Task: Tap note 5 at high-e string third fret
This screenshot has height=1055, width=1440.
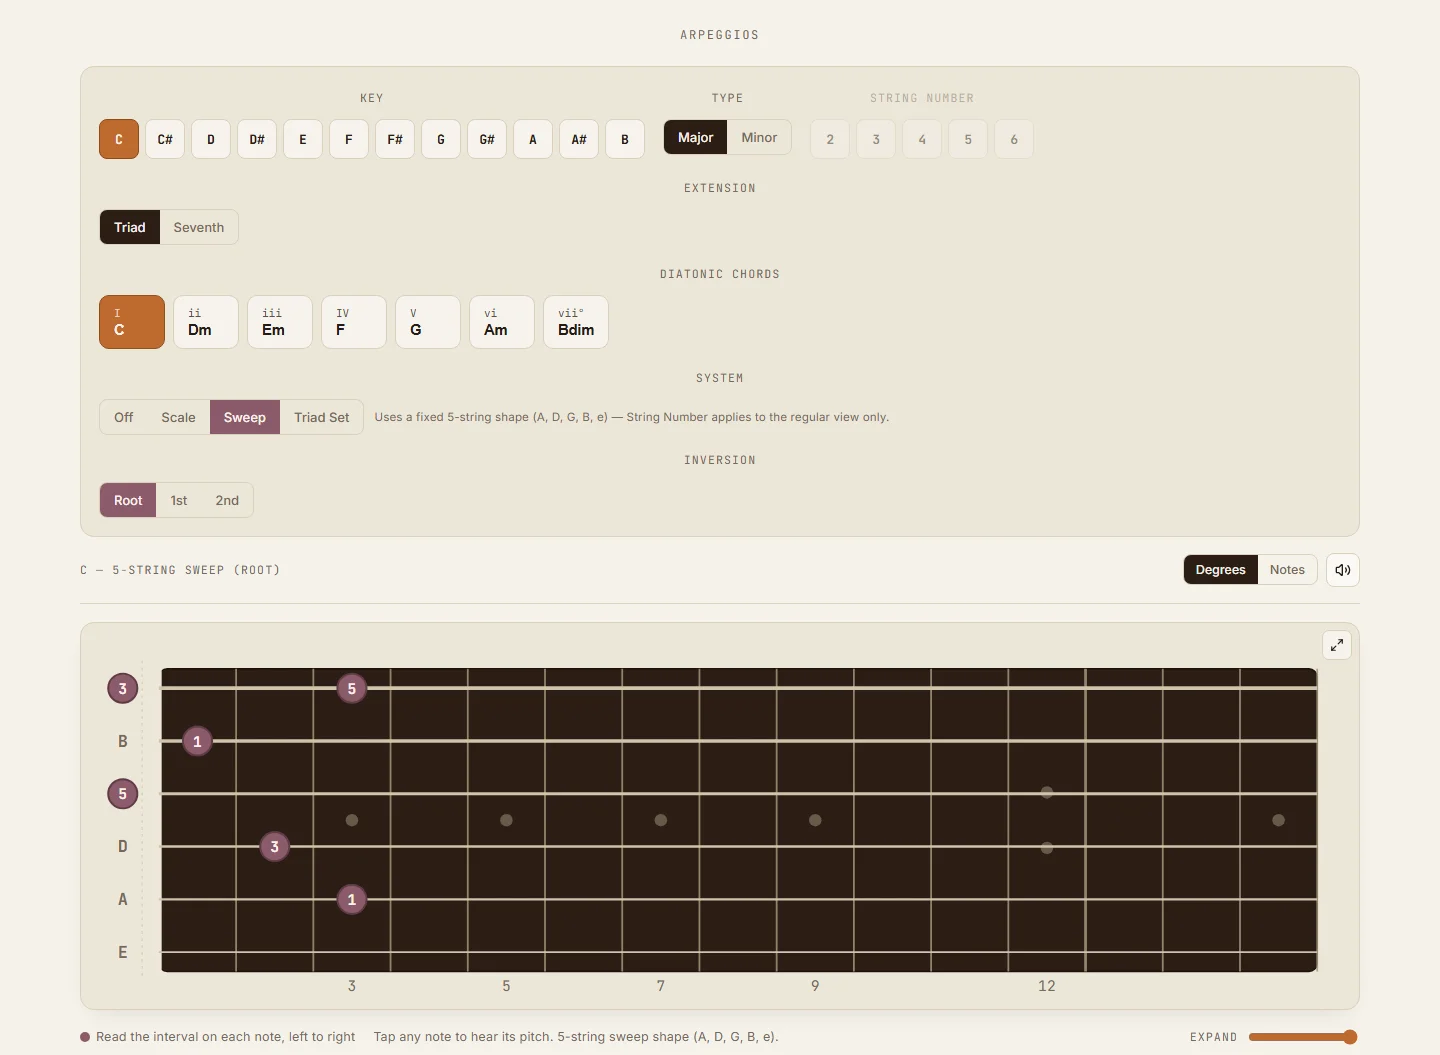Action: [x=351, y=688]
